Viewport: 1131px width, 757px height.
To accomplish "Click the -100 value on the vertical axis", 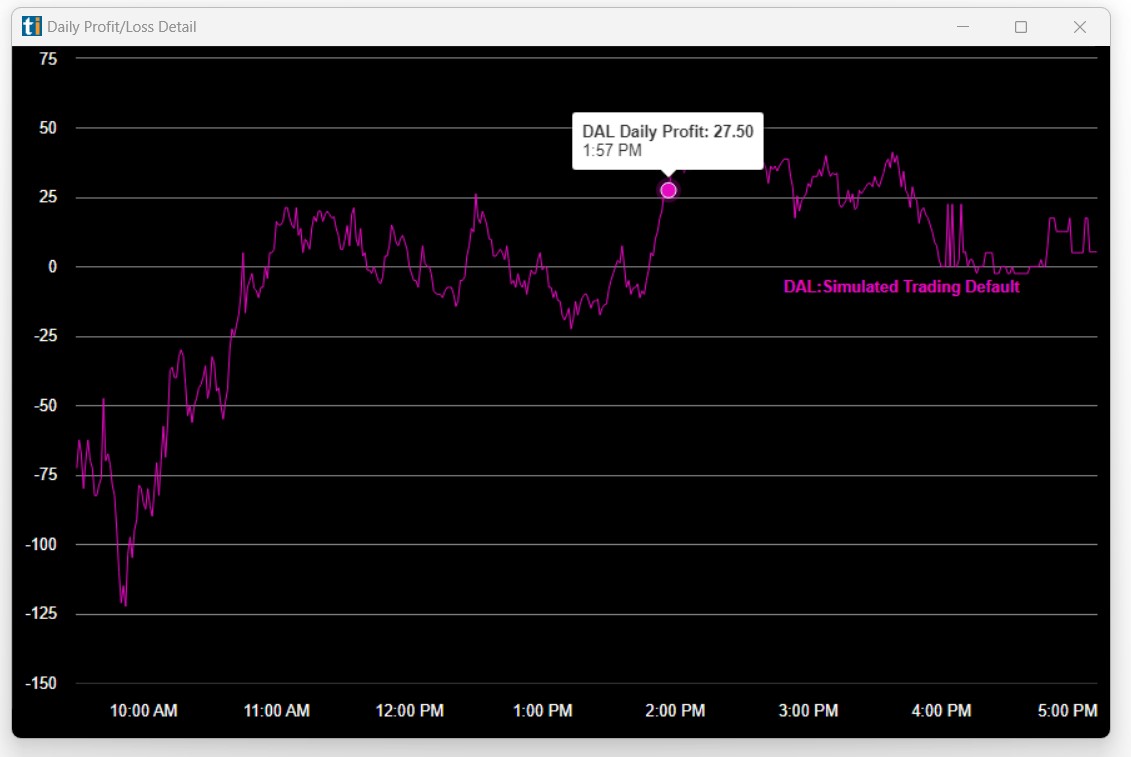I will pos(42,545).
